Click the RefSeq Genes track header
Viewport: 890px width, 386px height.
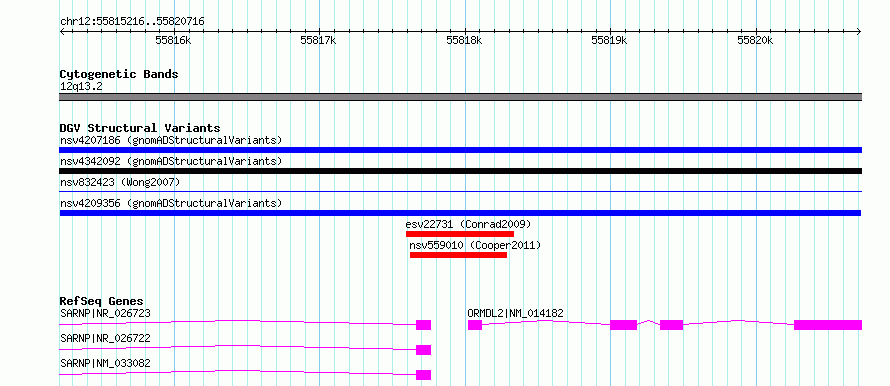[102, 301]
